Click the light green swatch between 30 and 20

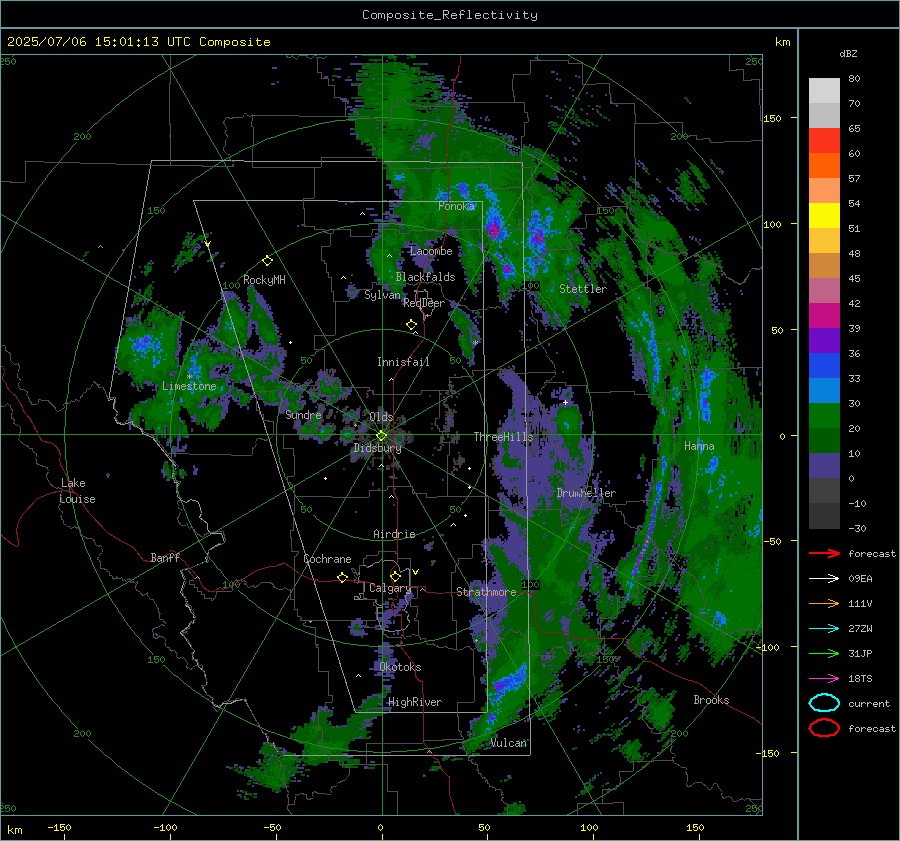pyautogui.click(x=824, y=415)
